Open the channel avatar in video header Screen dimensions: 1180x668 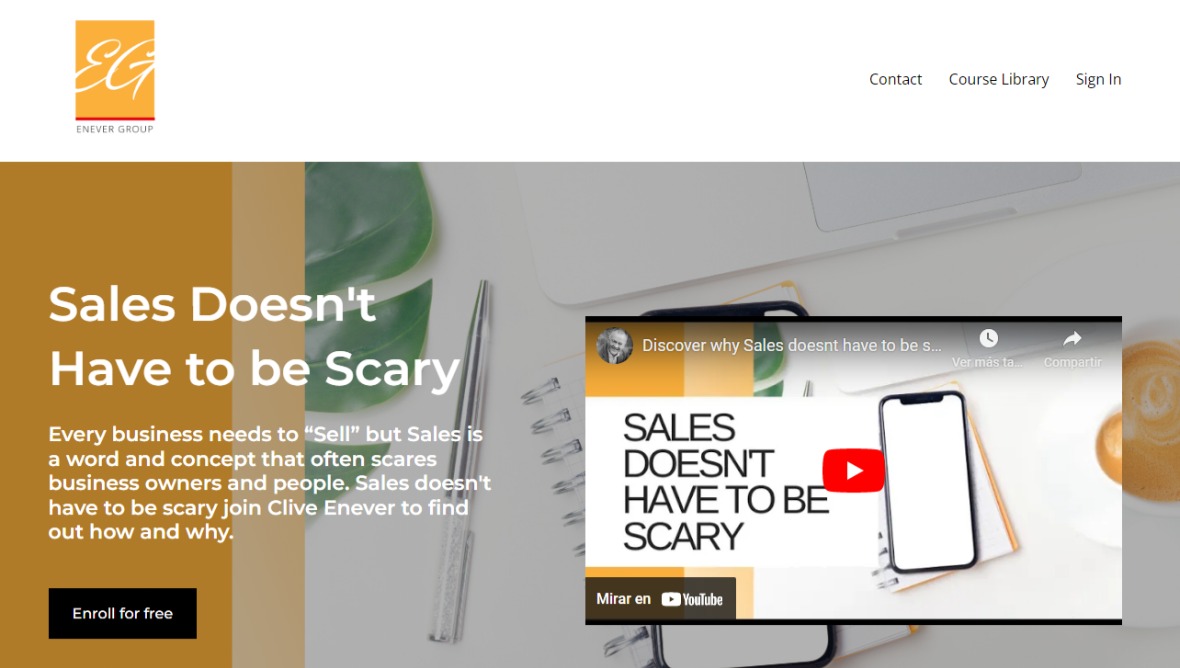tap(614, 345)
